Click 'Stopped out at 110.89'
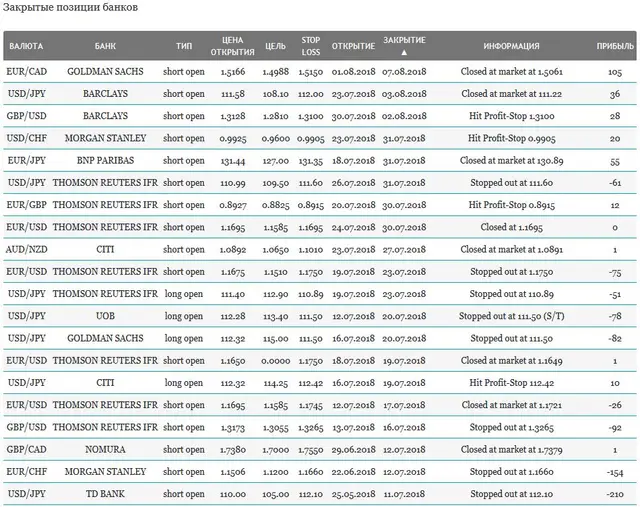The height and width of the screenshot is (507, 640). point(511,294)
